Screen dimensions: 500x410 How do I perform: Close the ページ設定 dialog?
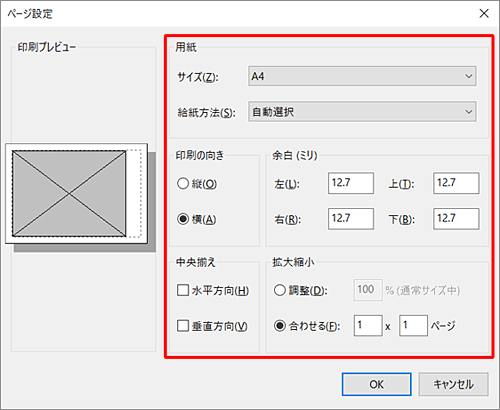[484, 13]
